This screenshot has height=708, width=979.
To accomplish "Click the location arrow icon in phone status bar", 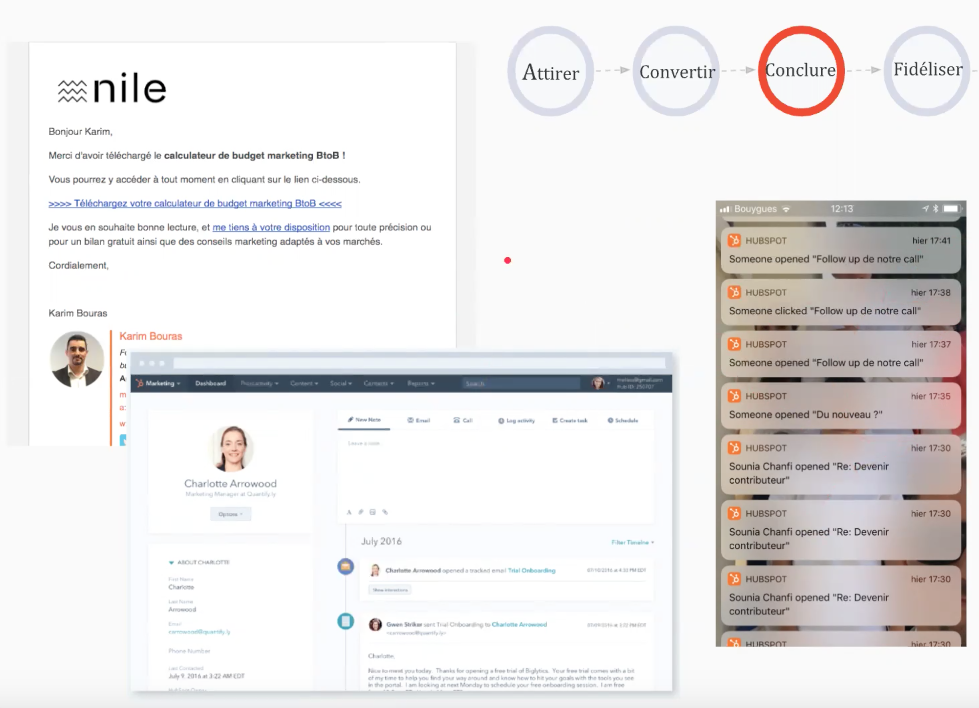I will coord(925,209).
